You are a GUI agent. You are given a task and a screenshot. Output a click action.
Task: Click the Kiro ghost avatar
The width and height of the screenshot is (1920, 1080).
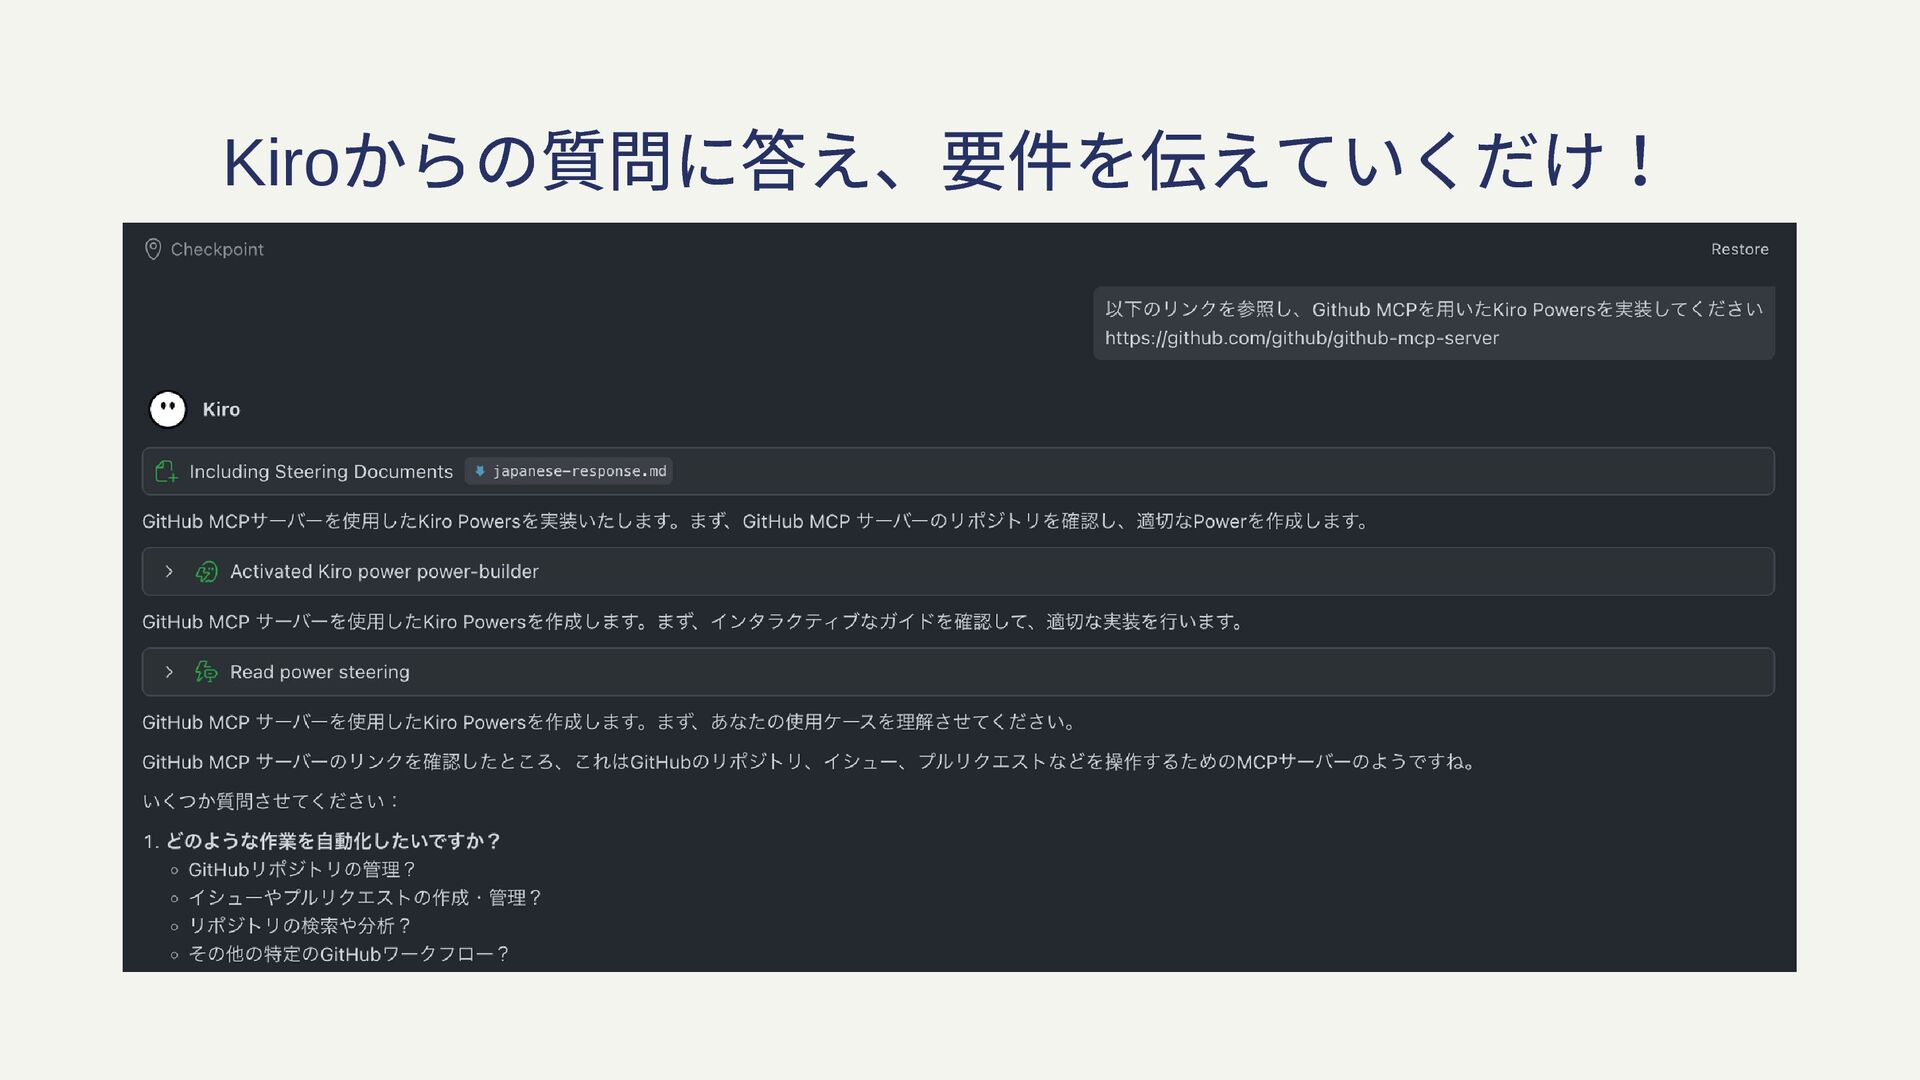pyautogui.click(x=168, y=409)
